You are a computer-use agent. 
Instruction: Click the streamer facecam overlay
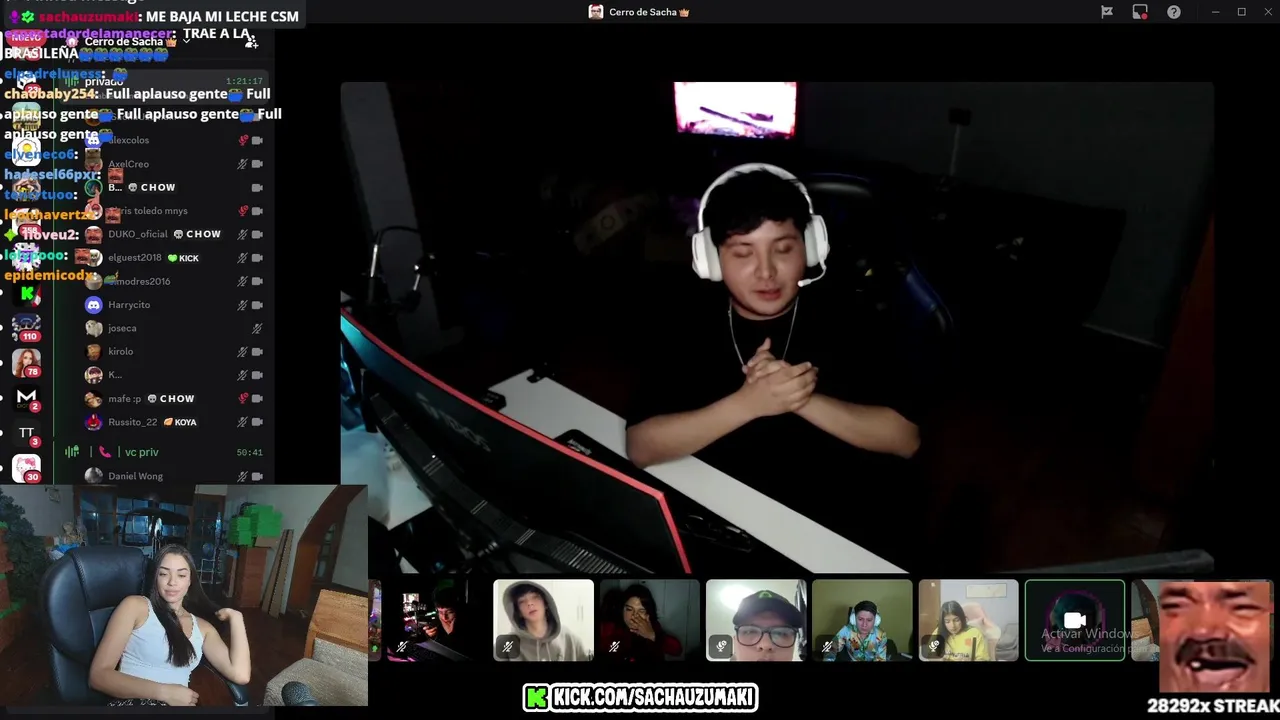click(184, 596)
